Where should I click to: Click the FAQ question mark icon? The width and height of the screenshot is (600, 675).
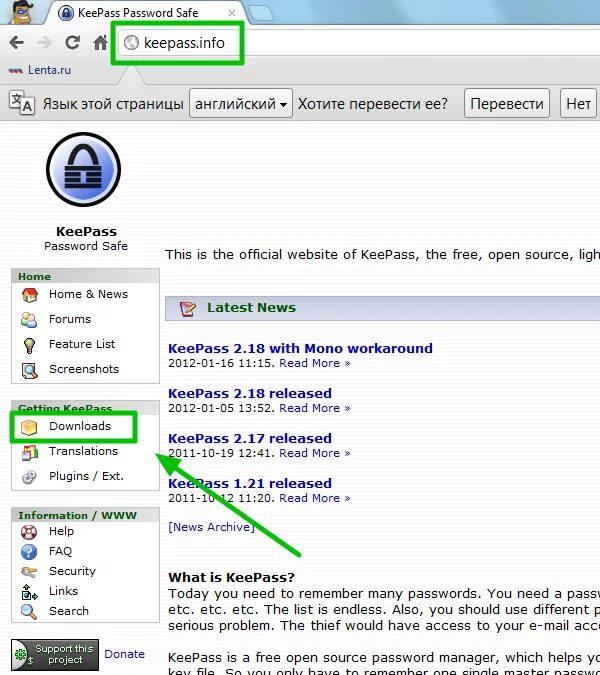[x=29, y=552]
